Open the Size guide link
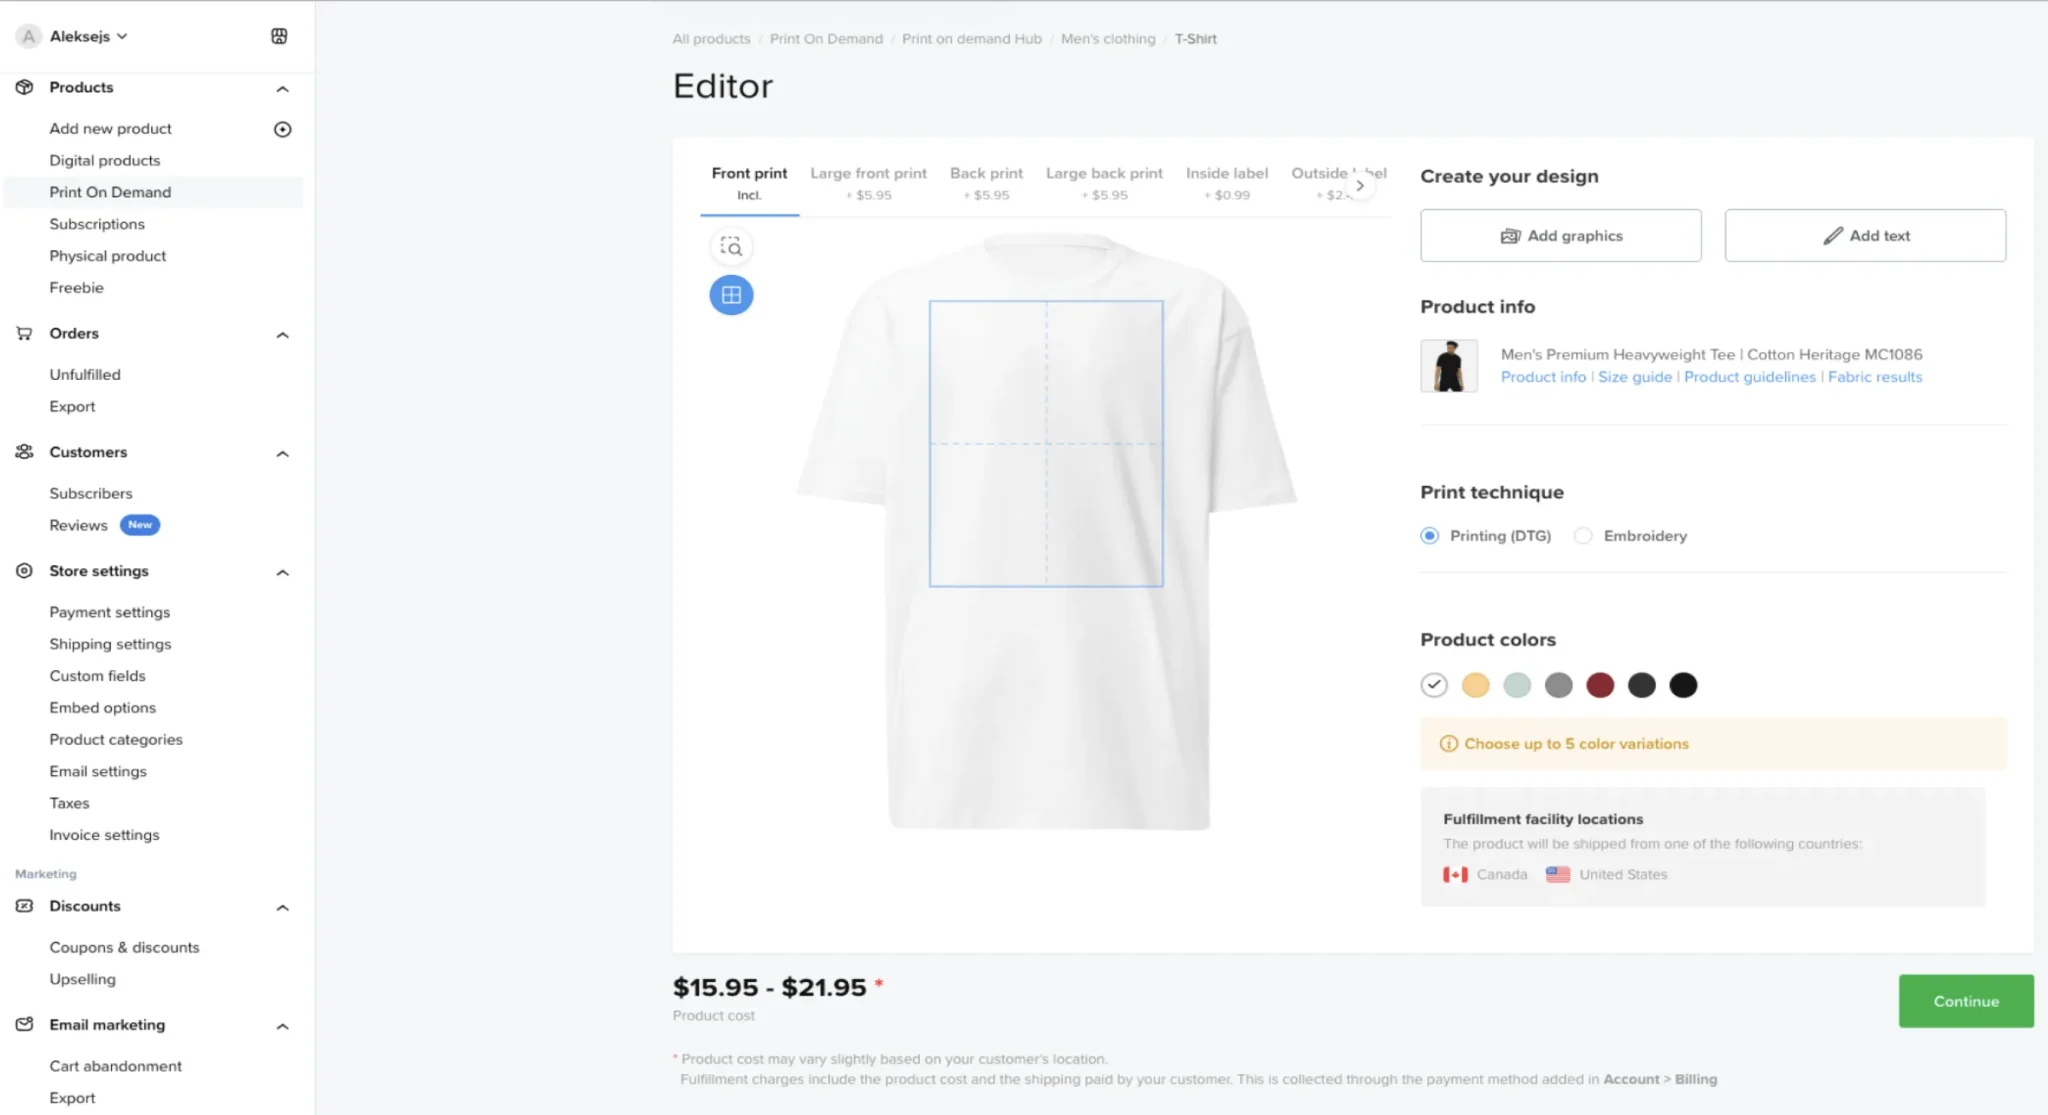This screenshot has height=1115, width=2048. pyautogui.click(x=1635, y=377)
